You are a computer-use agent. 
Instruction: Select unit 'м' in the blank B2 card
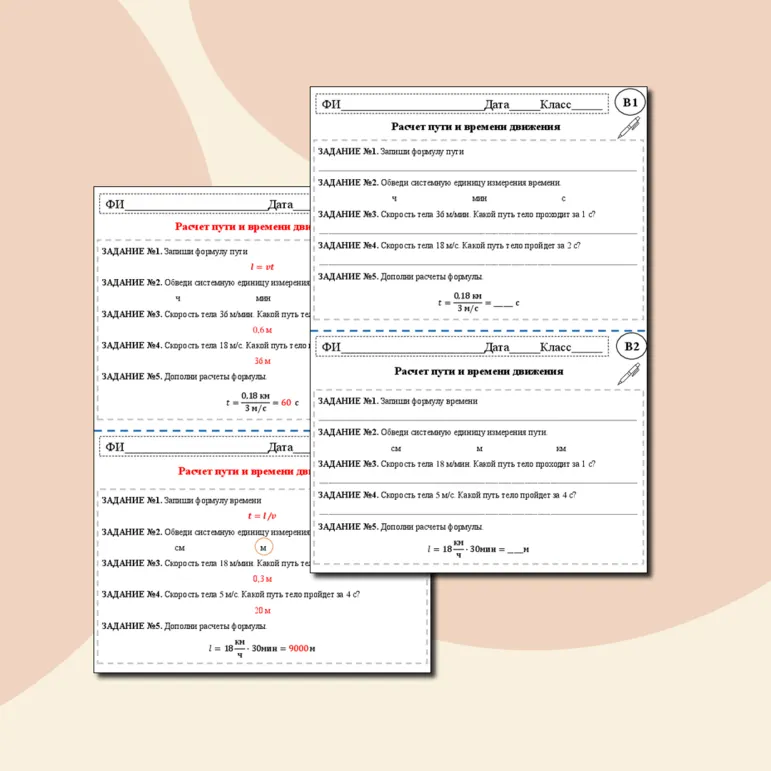pos(479,448)
